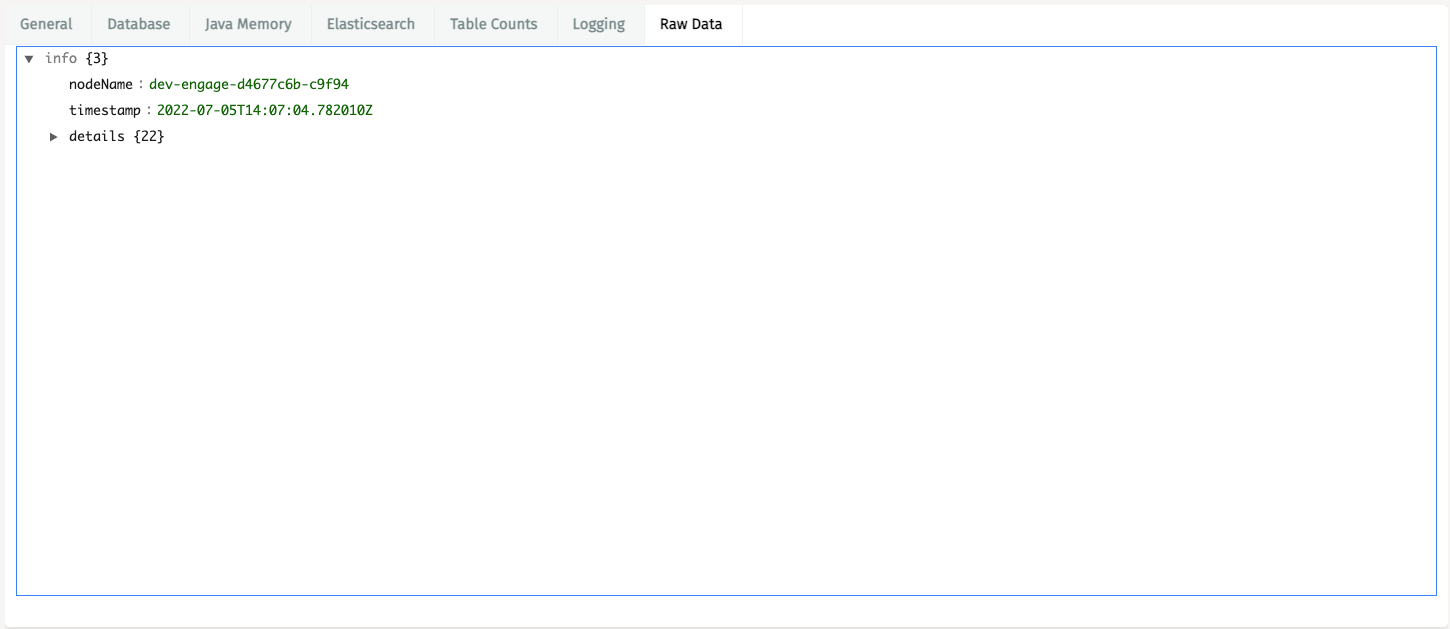Open the Database tab
This screenshot has width=1450, height=629.
138,23
